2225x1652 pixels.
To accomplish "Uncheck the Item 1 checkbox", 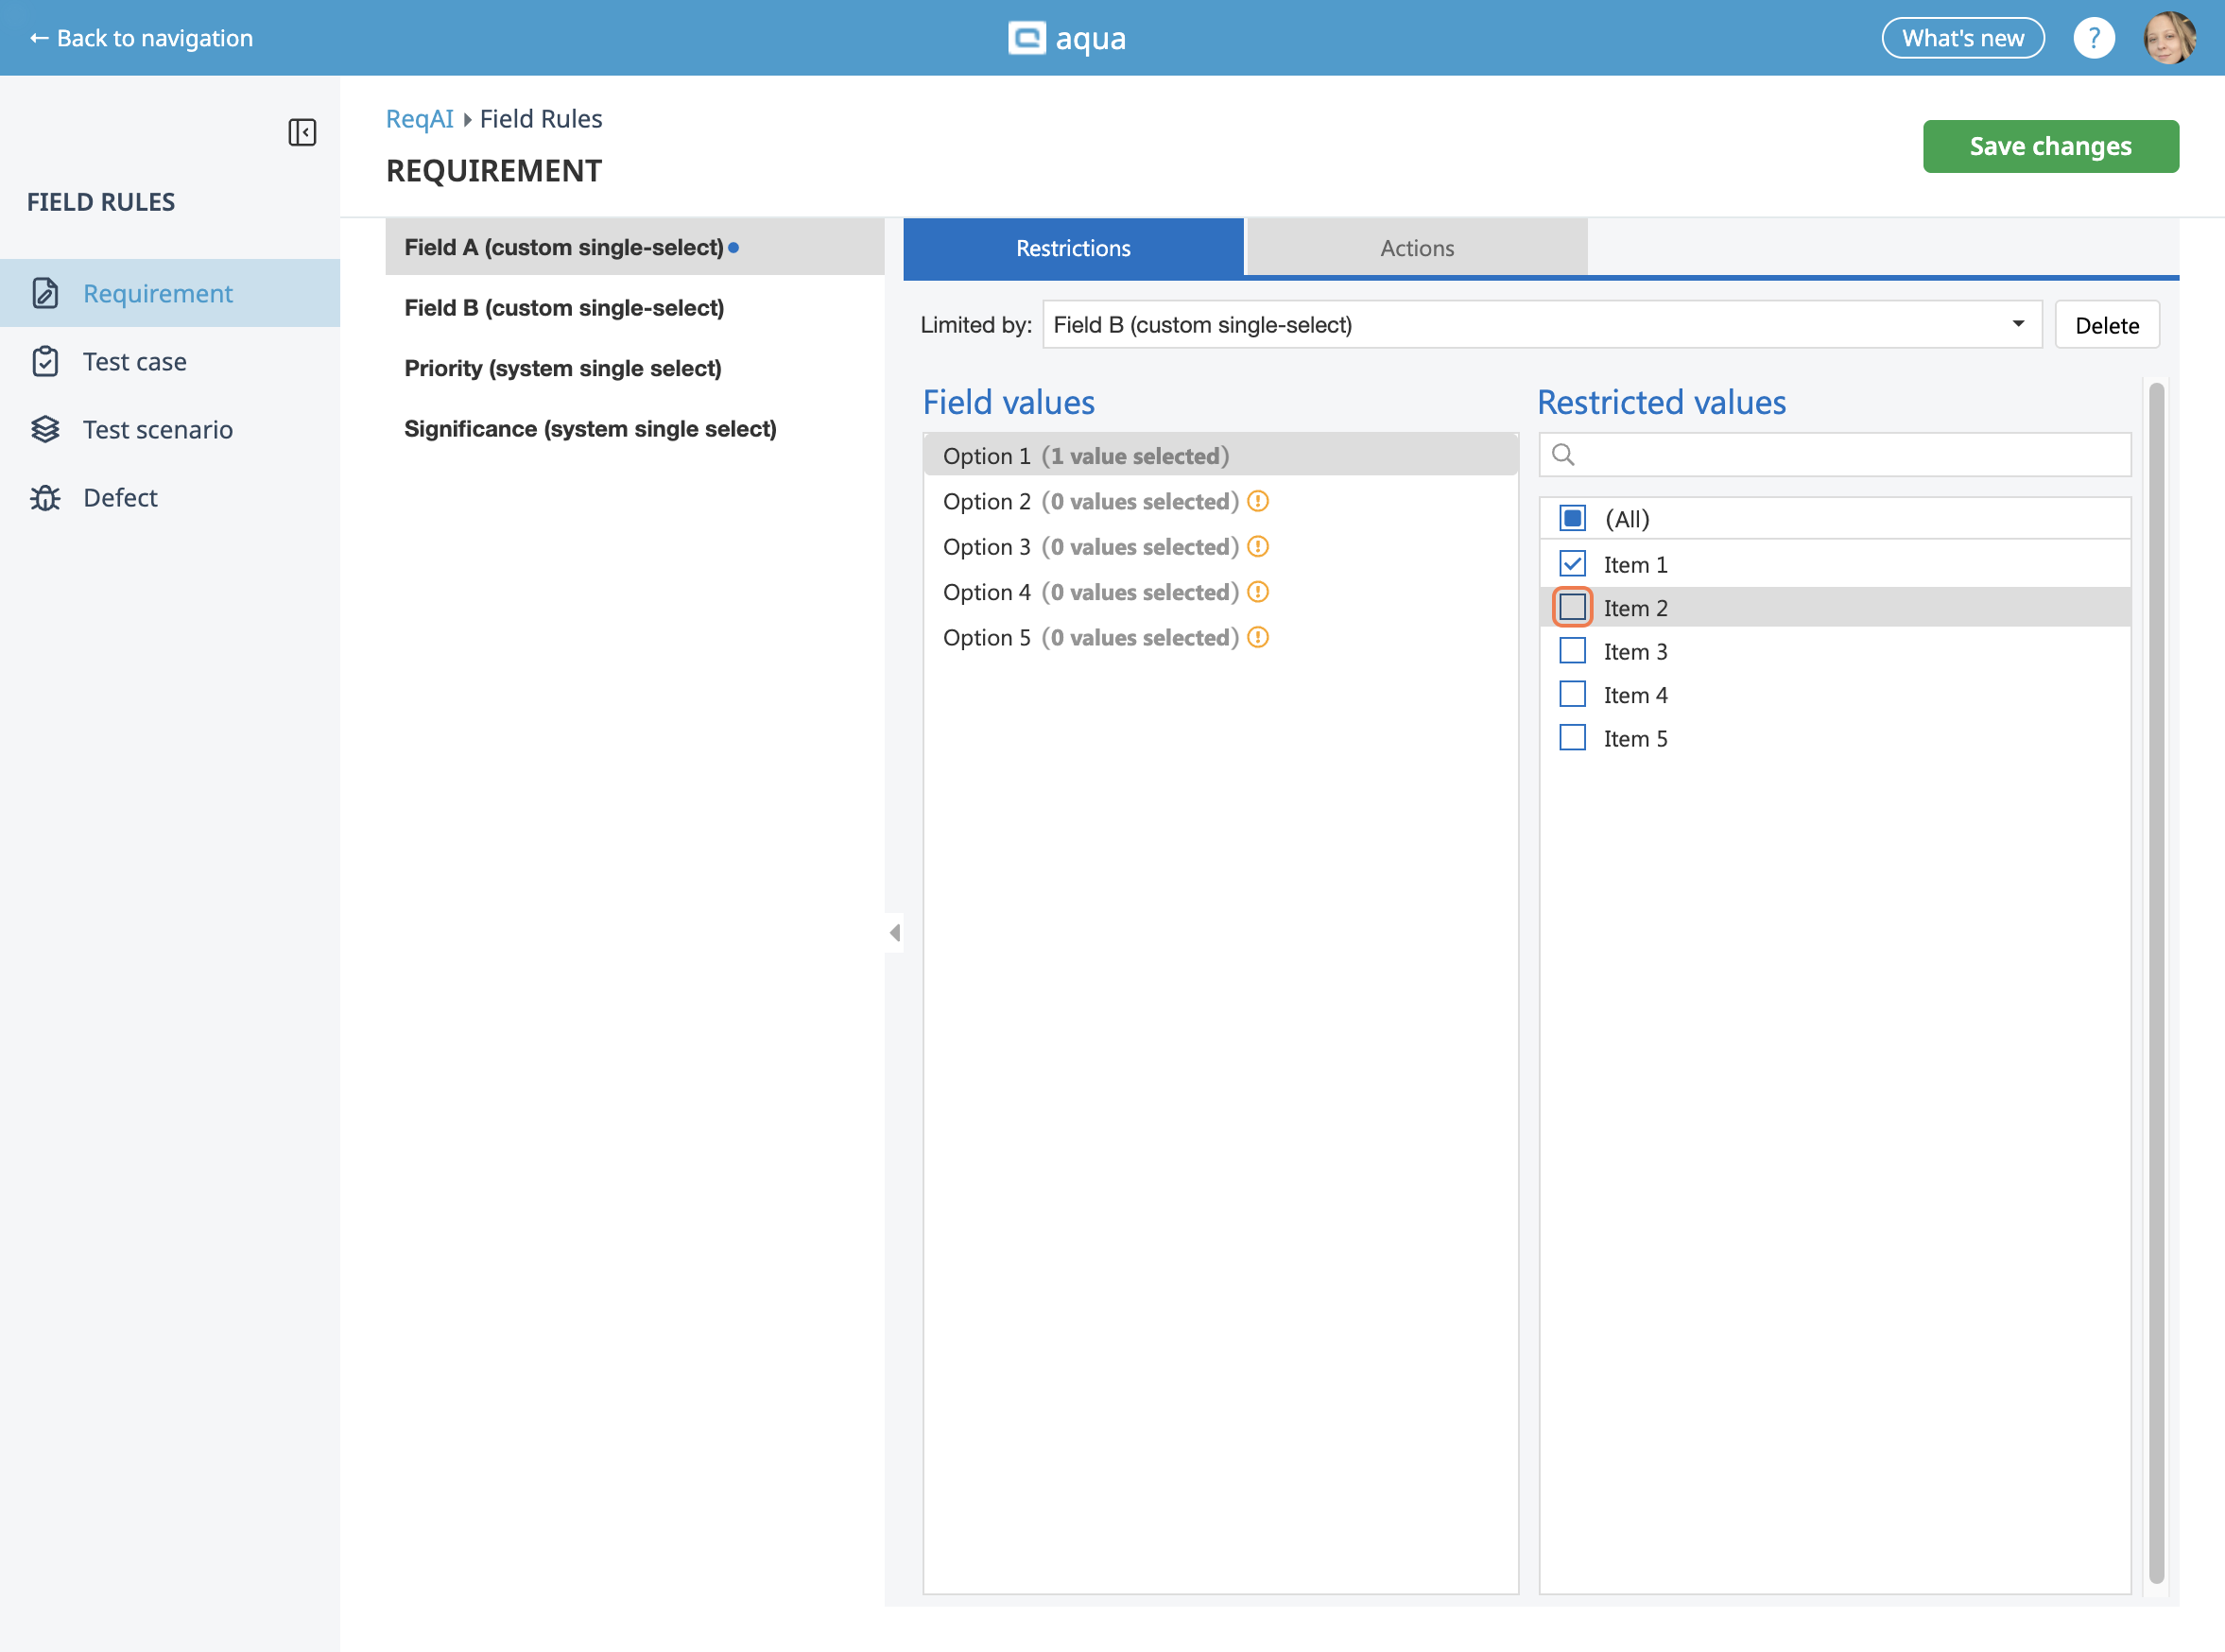I will 1572,564.
